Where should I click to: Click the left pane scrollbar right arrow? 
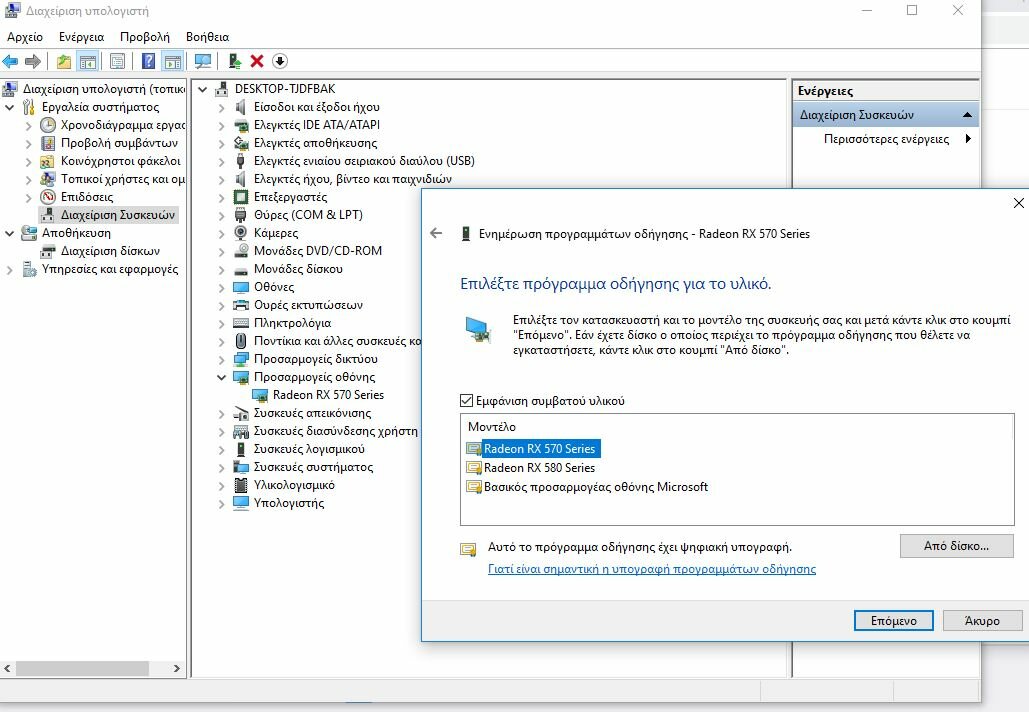tap(177, 668)
